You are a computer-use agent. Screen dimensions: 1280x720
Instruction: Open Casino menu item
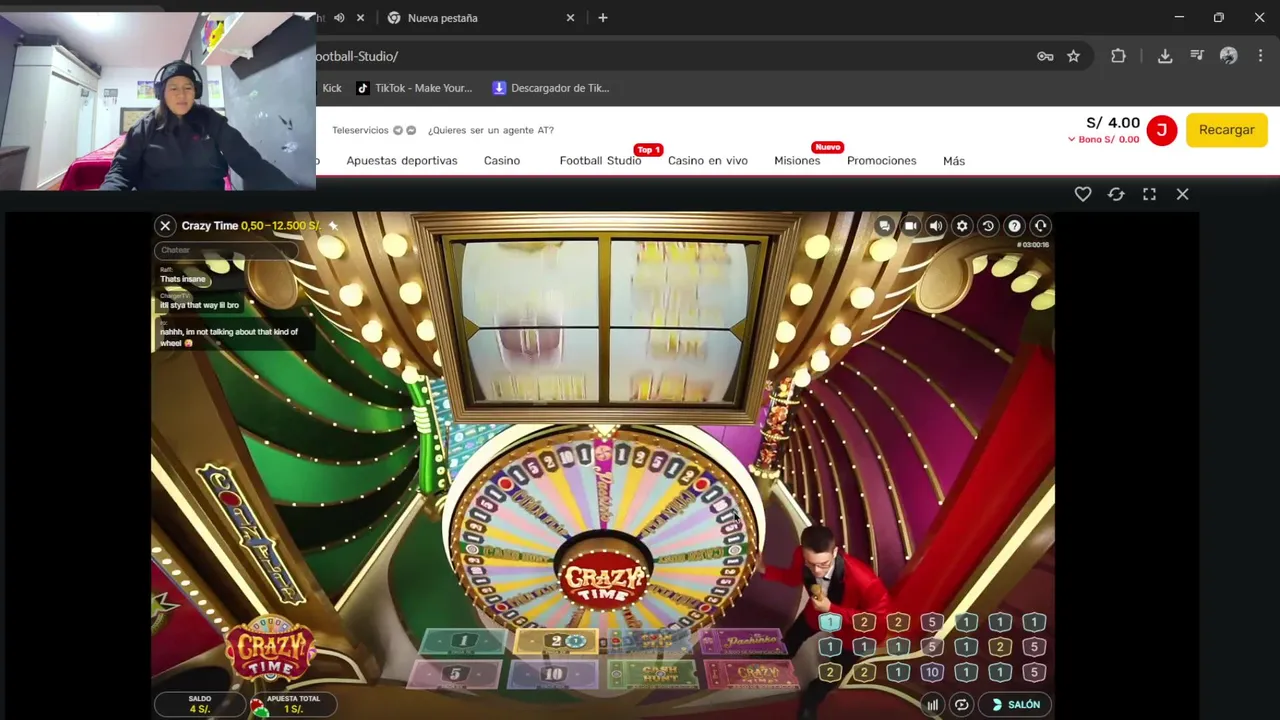point(502,161)
